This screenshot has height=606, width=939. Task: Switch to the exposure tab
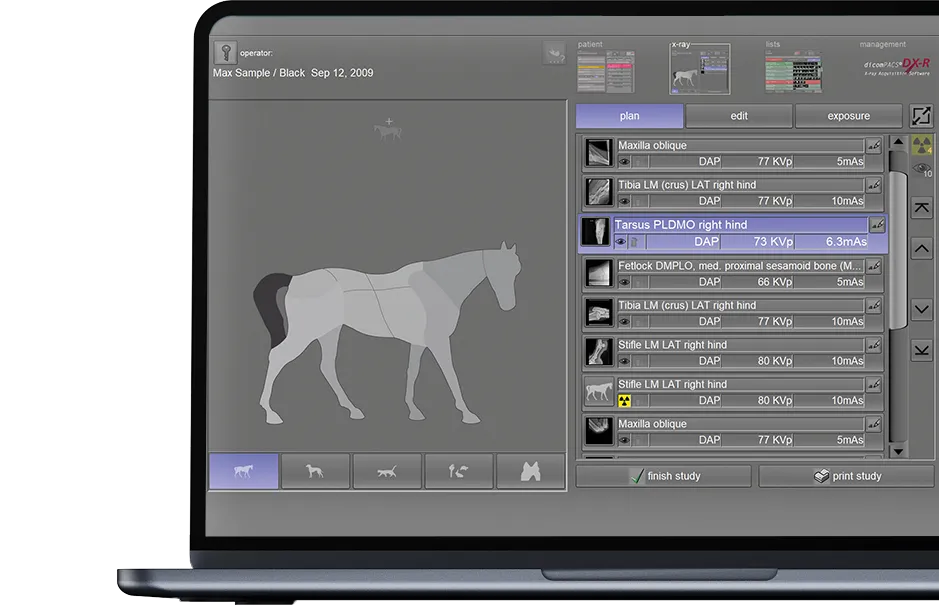(848, 116)
